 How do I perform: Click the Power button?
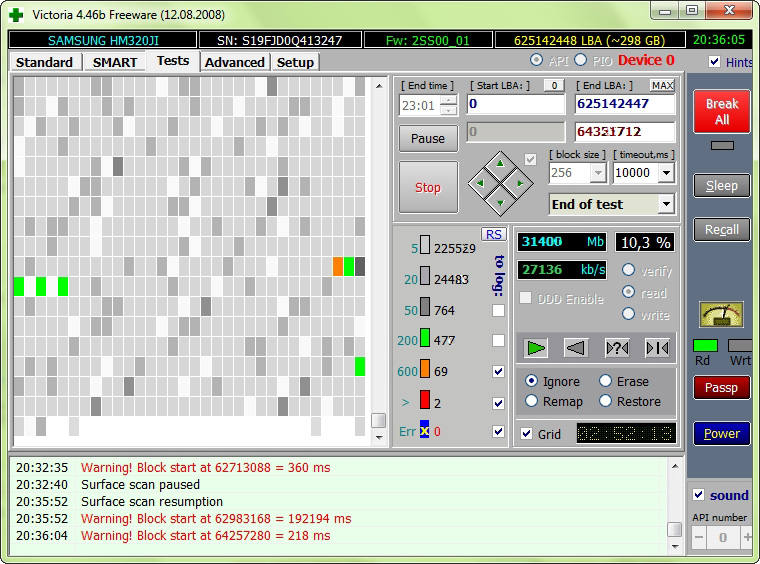[722, 434]
